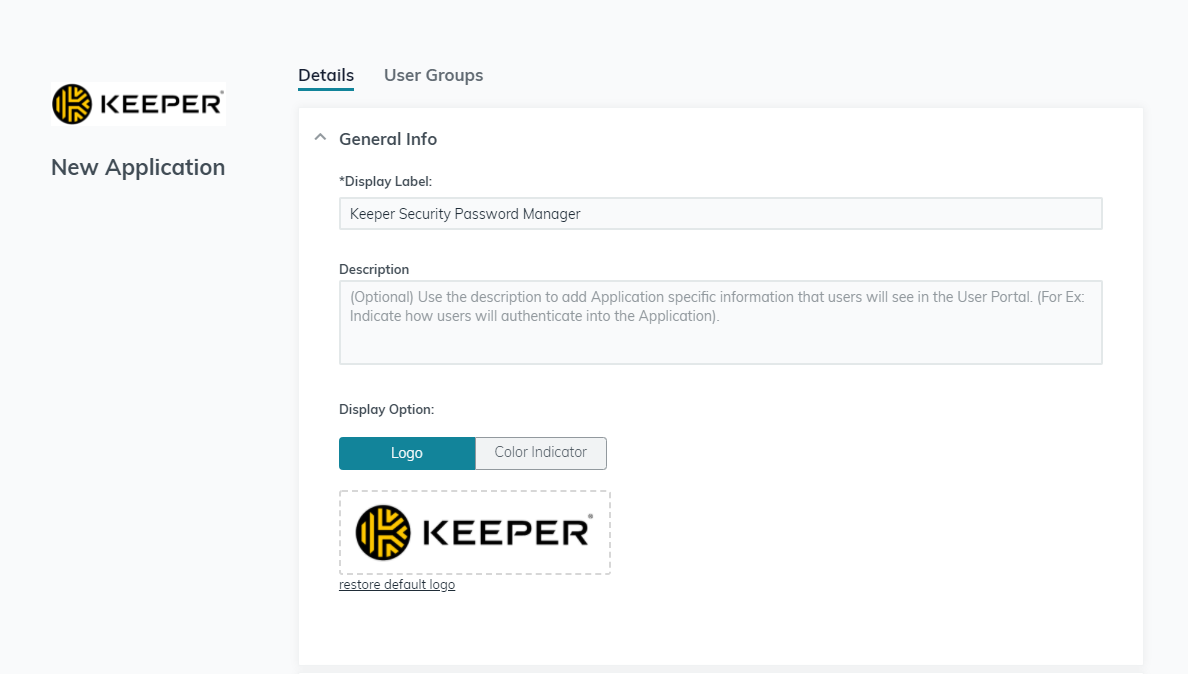Click the *Display Label: text label
Viewport: 1188px width, 674px height.
click(386, 182)
